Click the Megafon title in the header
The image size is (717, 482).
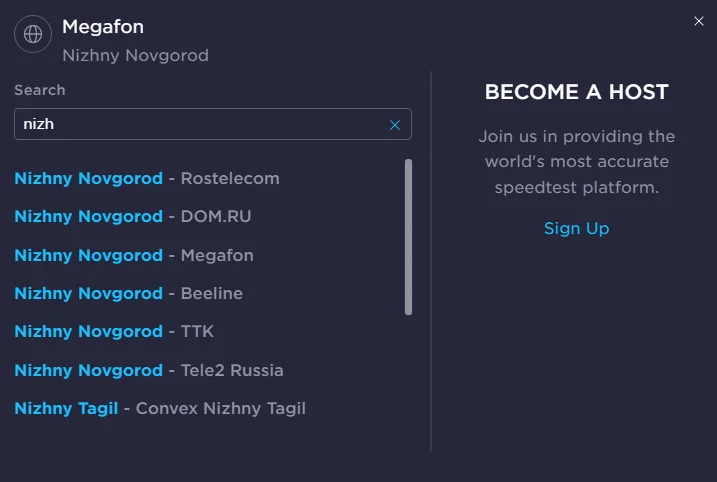coord(103,27)
